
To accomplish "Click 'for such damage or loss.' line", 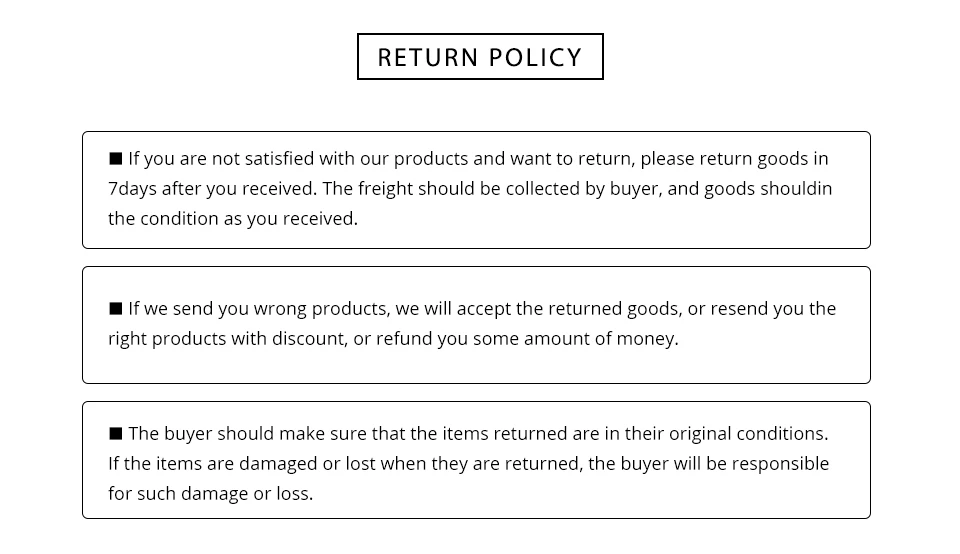I will pyautogui.click(x=211, y=493).
